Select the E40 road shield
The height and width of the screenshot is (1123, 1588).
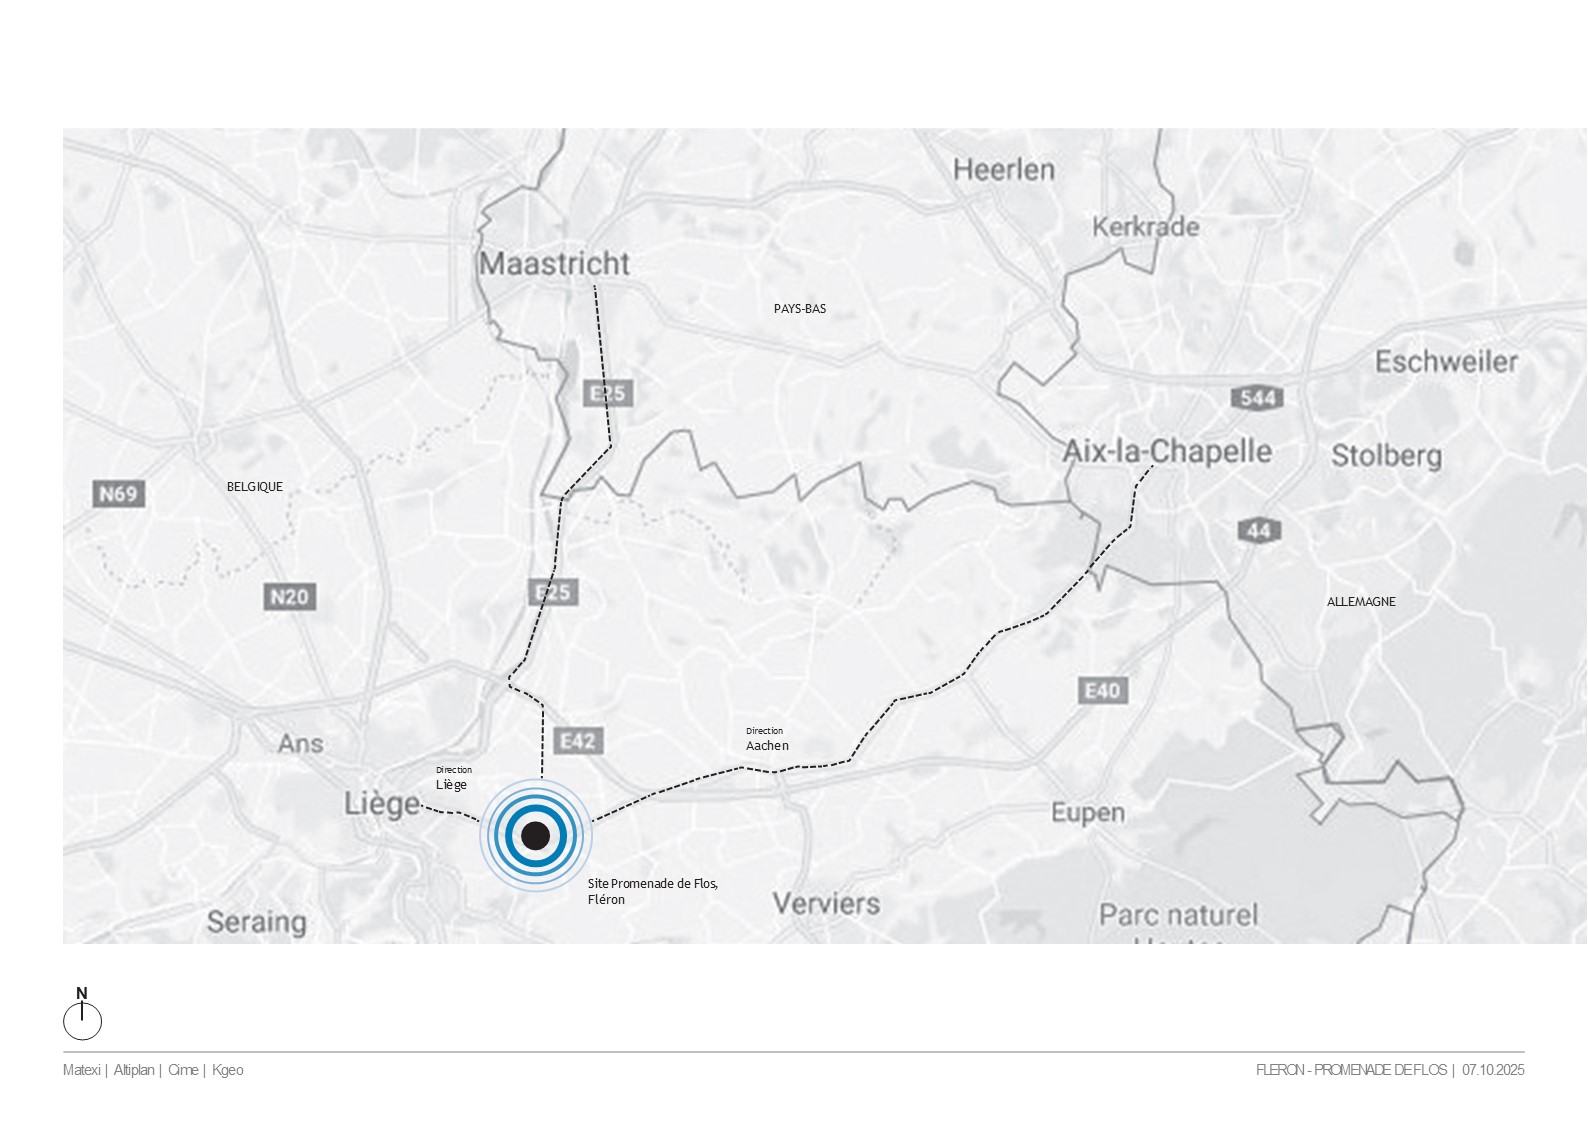[x=1103, y=690]
